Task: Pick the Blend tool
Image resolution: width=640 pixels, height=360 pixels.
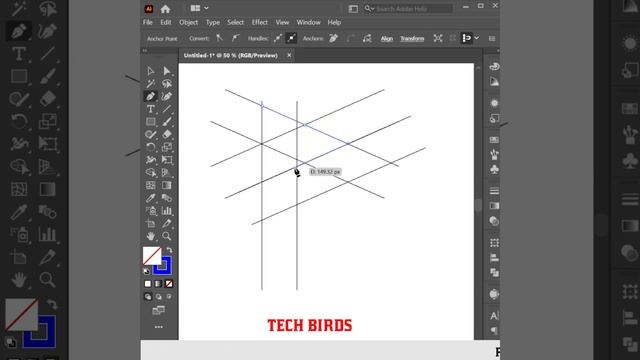Action: (167, 198)
